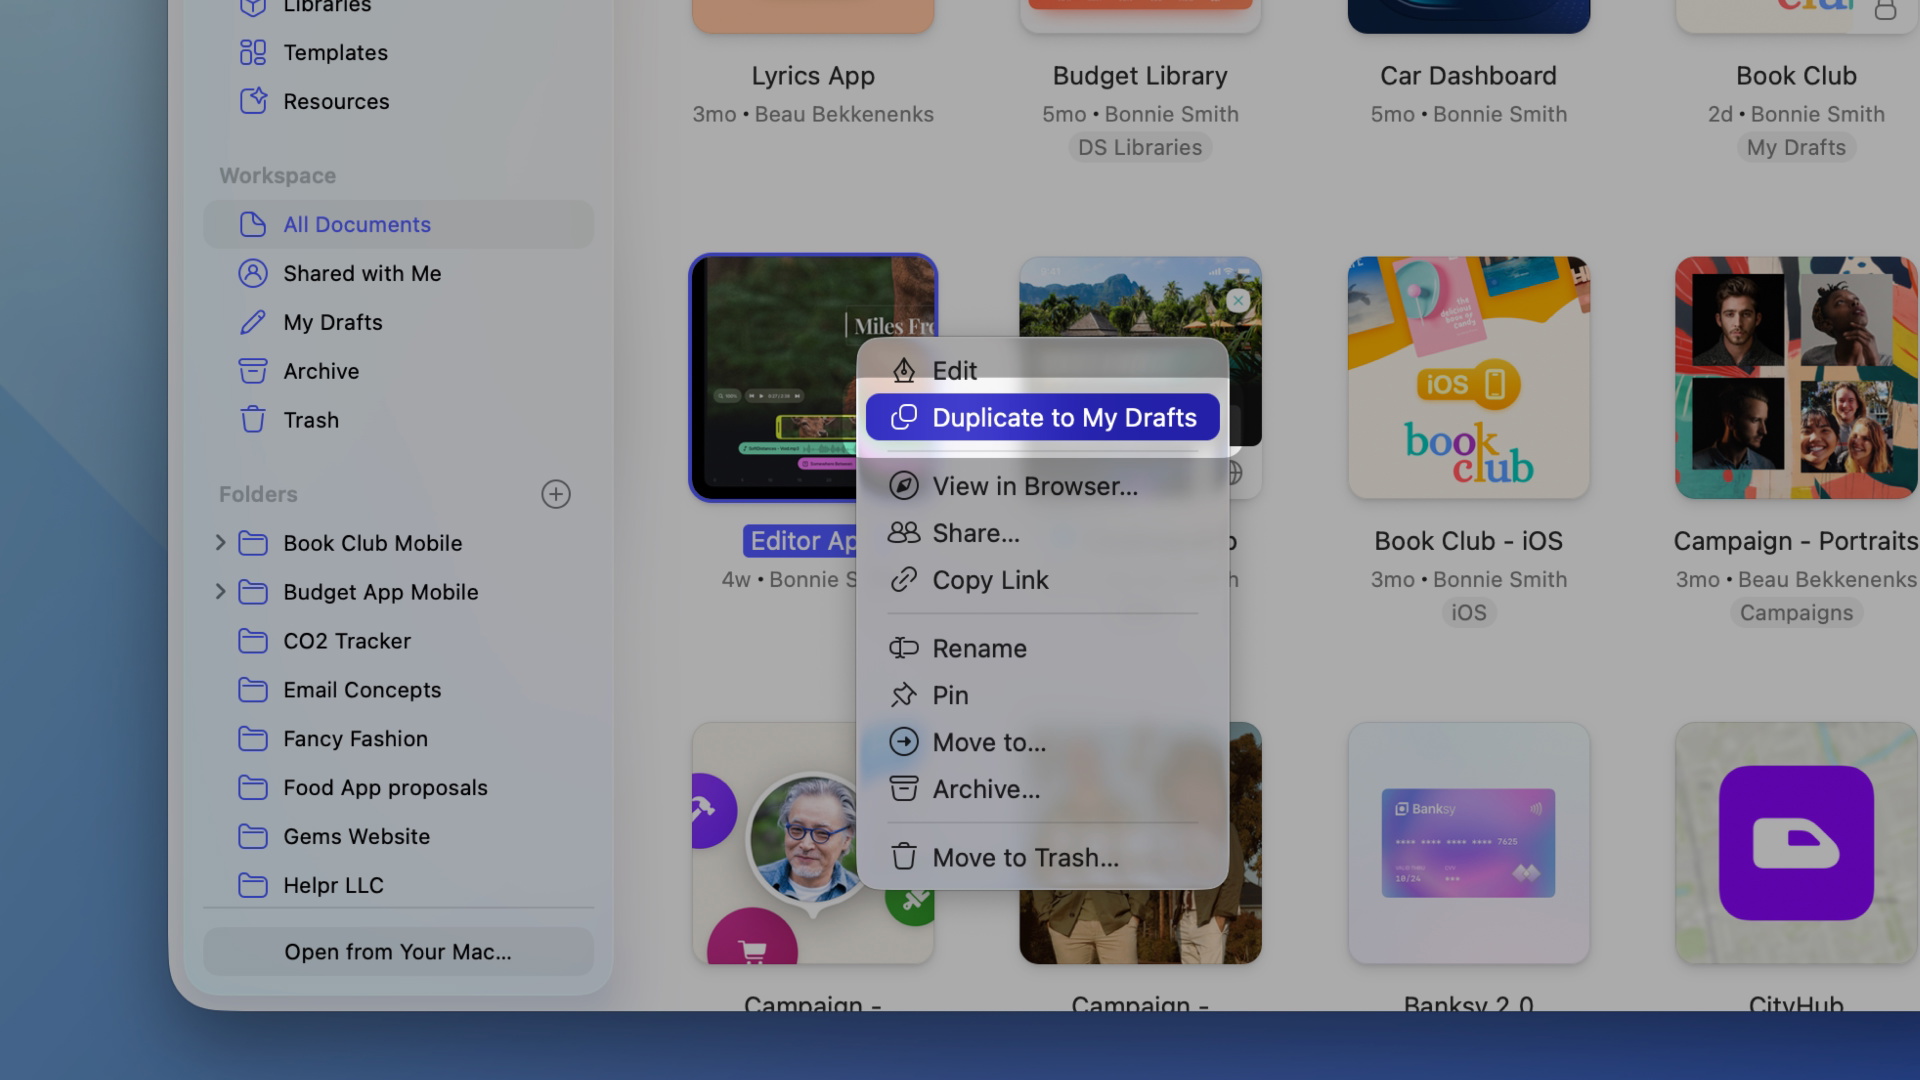Open the Book Club - iOS thumbnail

pos(1468,378)
